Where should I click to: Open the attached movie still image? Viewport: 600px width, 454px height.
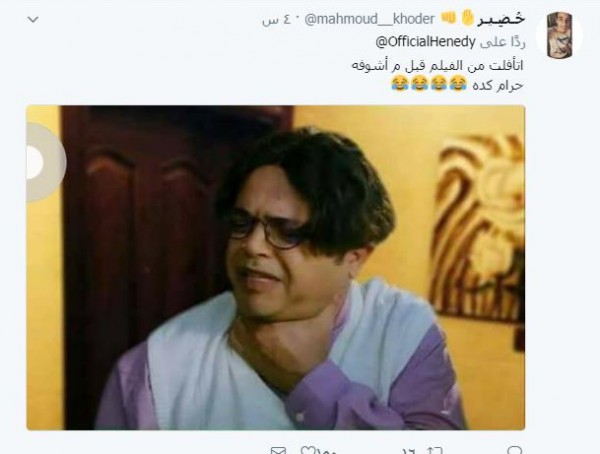pyautogui.click(x=276, y=268)
